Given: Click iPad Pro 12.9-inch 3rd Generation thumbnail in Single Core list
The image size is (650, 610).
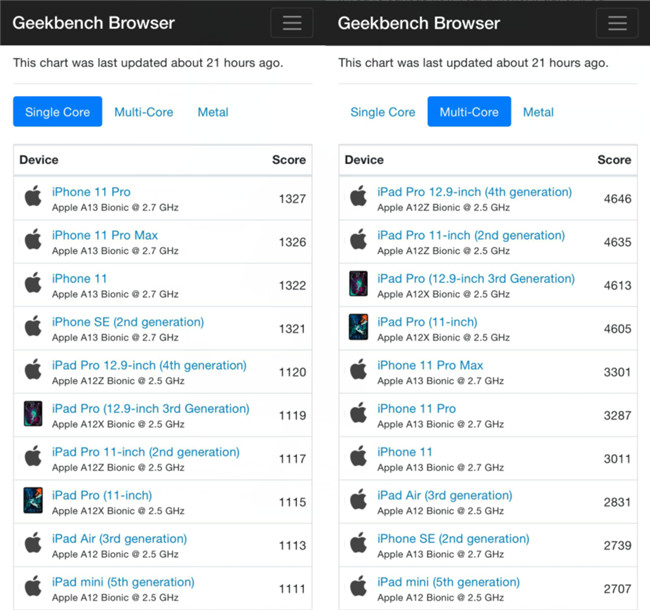Looking at the screenshot, I should pyautogui.click(x=33, y=414).
